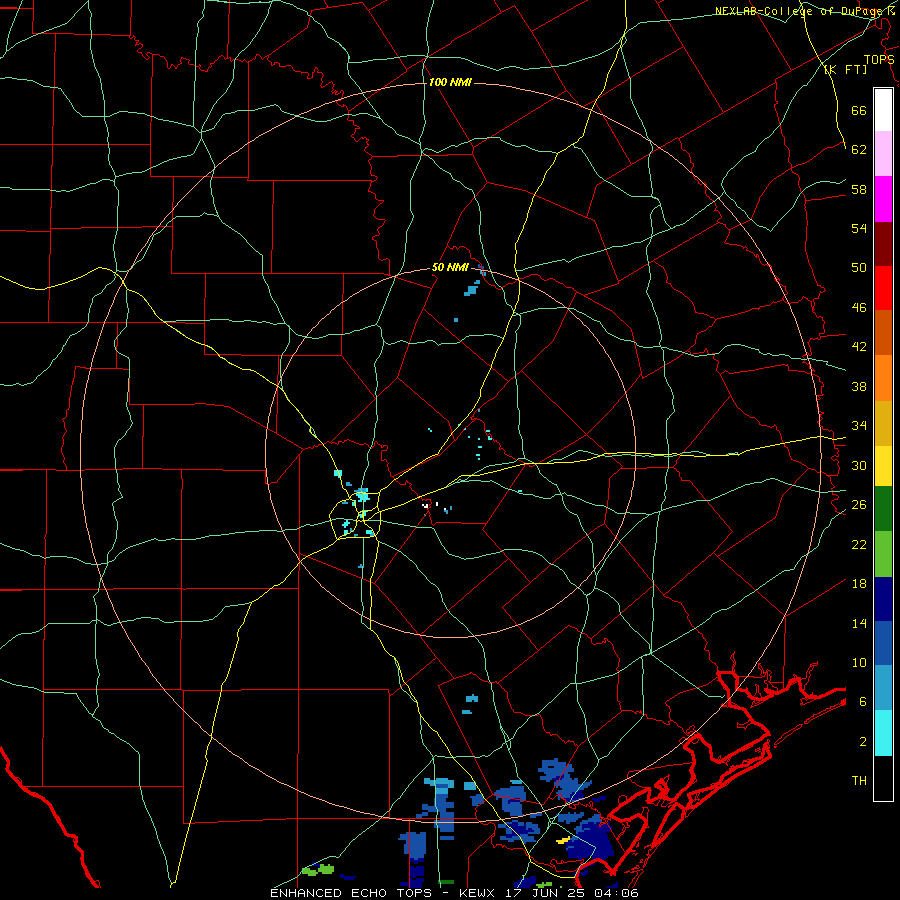This screenshot has height=900, width=900.
Task: Click the 'KEWX' radar station identifier
Action: 479,893
